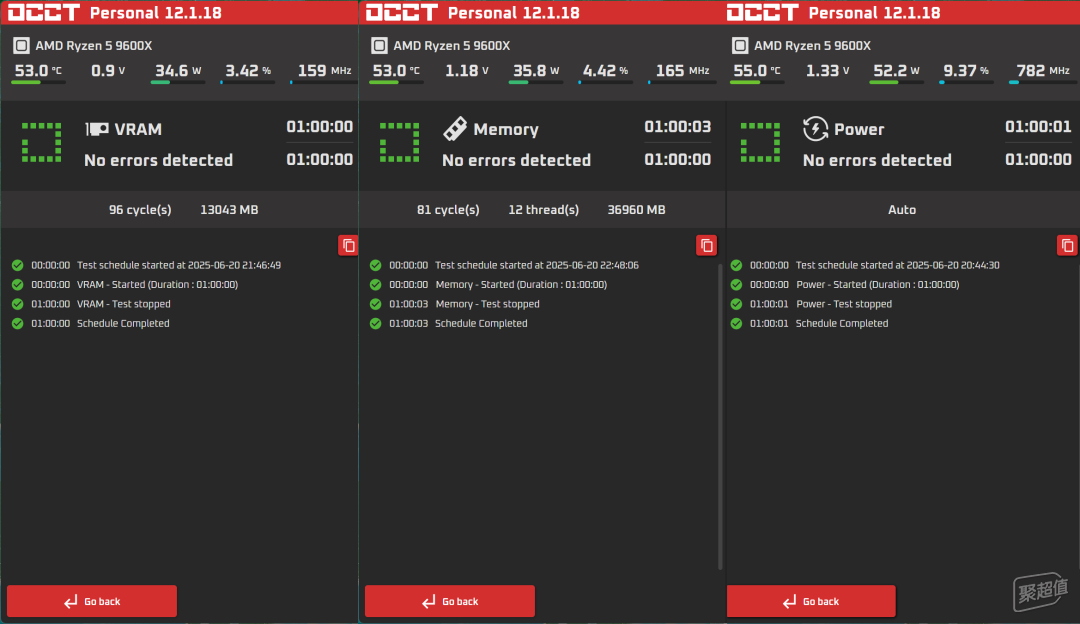This screenshot has width=1080, height=624.
Task: Click the Power test lightning icon
Action: (816, 129)
